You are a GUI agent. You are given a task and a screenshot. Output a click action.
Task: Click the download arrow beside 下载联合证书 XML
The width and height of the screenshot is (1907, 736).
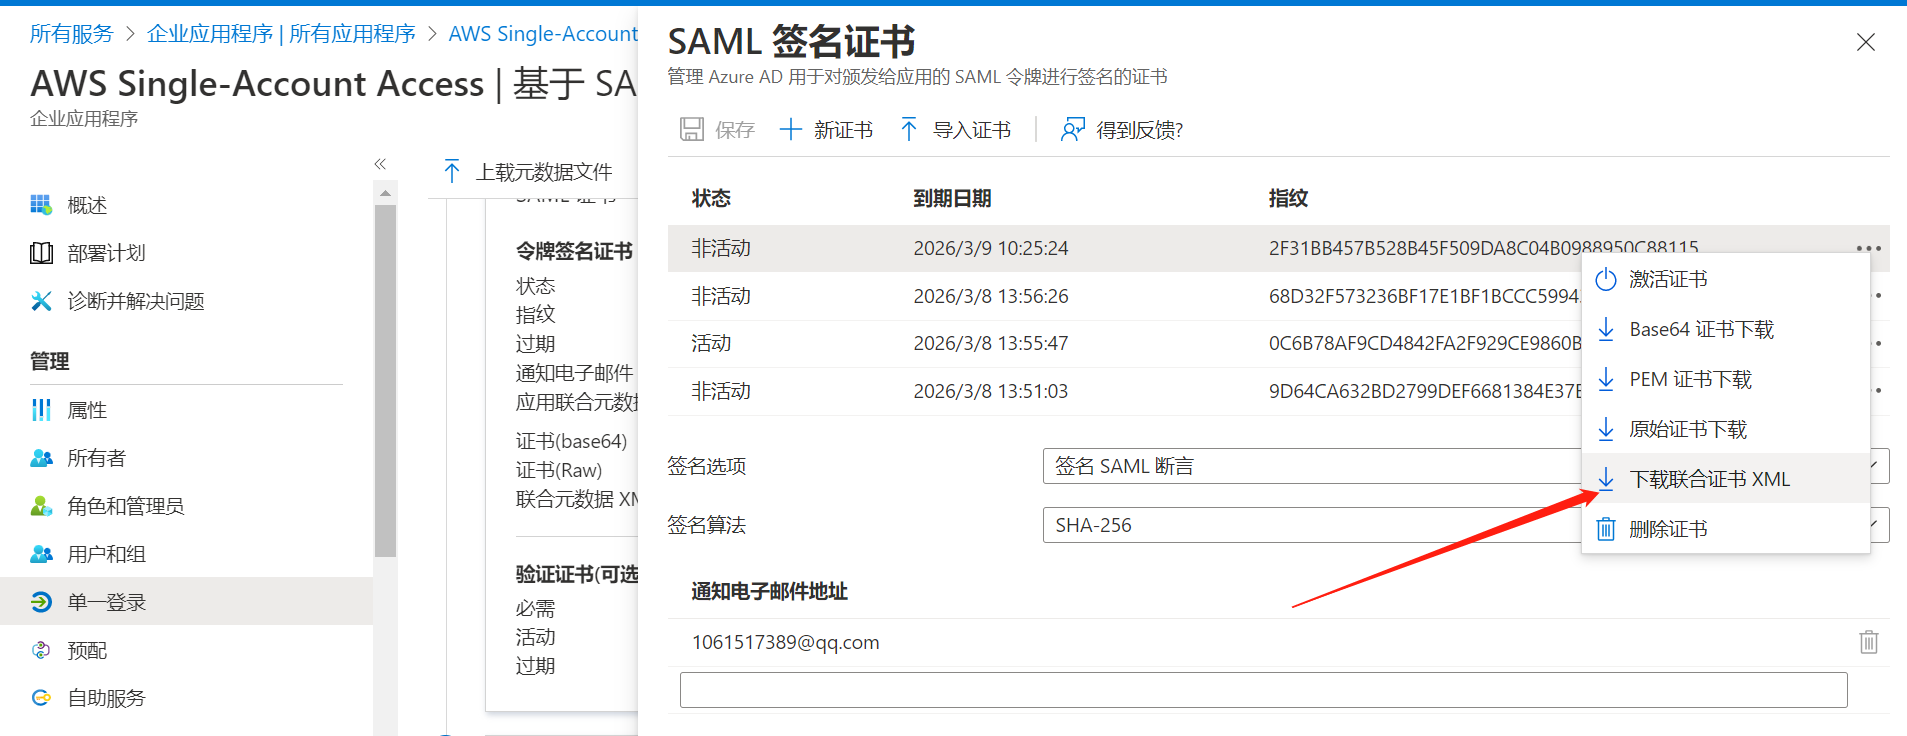(1606, 479)
